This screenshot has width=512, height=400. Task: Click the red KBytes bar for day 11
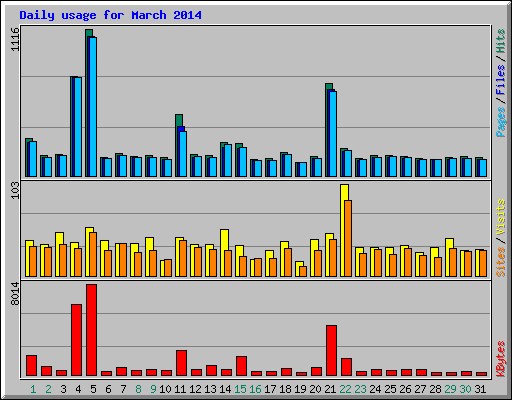click(x=181, y=363)
